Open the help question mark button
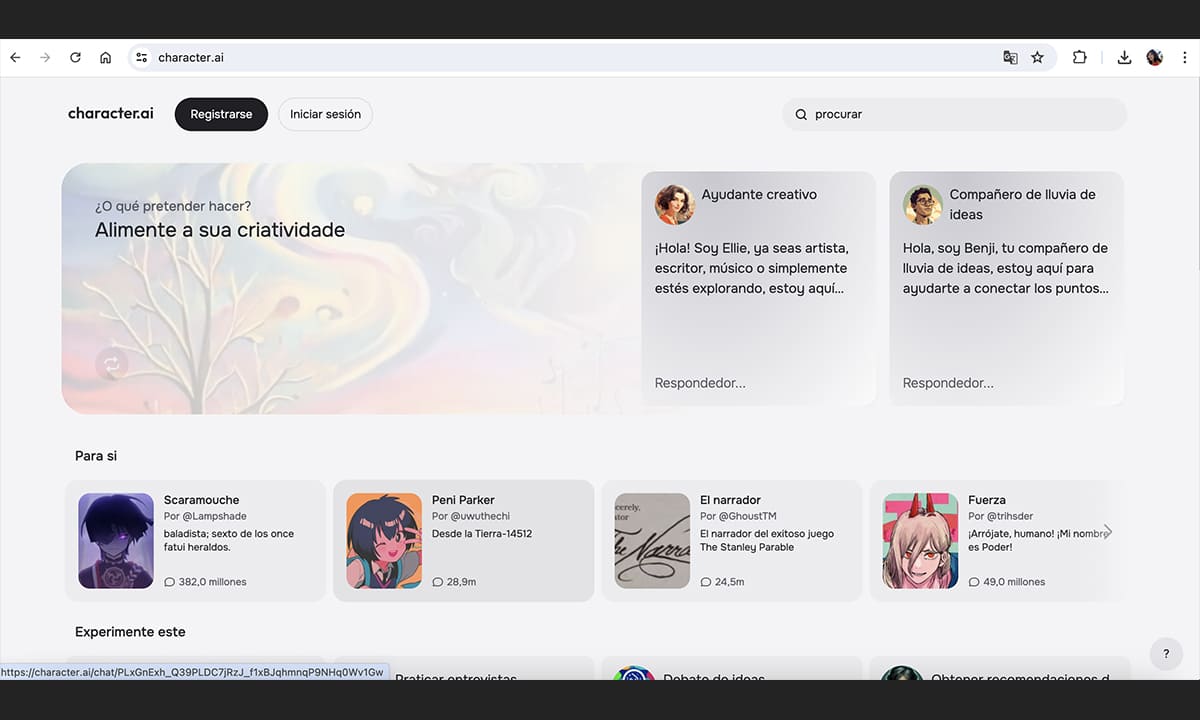The image size is (1200, 720). click(x=1166, y=654)
